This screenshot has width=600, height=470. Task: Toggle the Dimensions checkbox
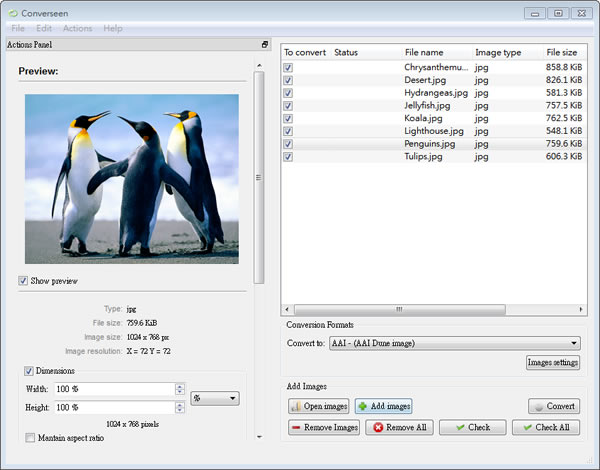30,371
